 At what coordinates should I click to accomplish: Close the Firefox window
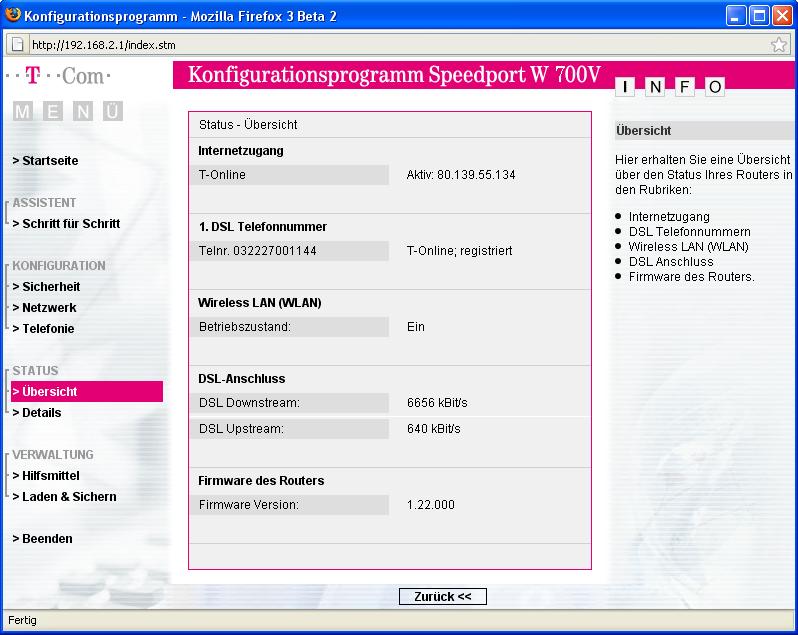pos(782,15)
